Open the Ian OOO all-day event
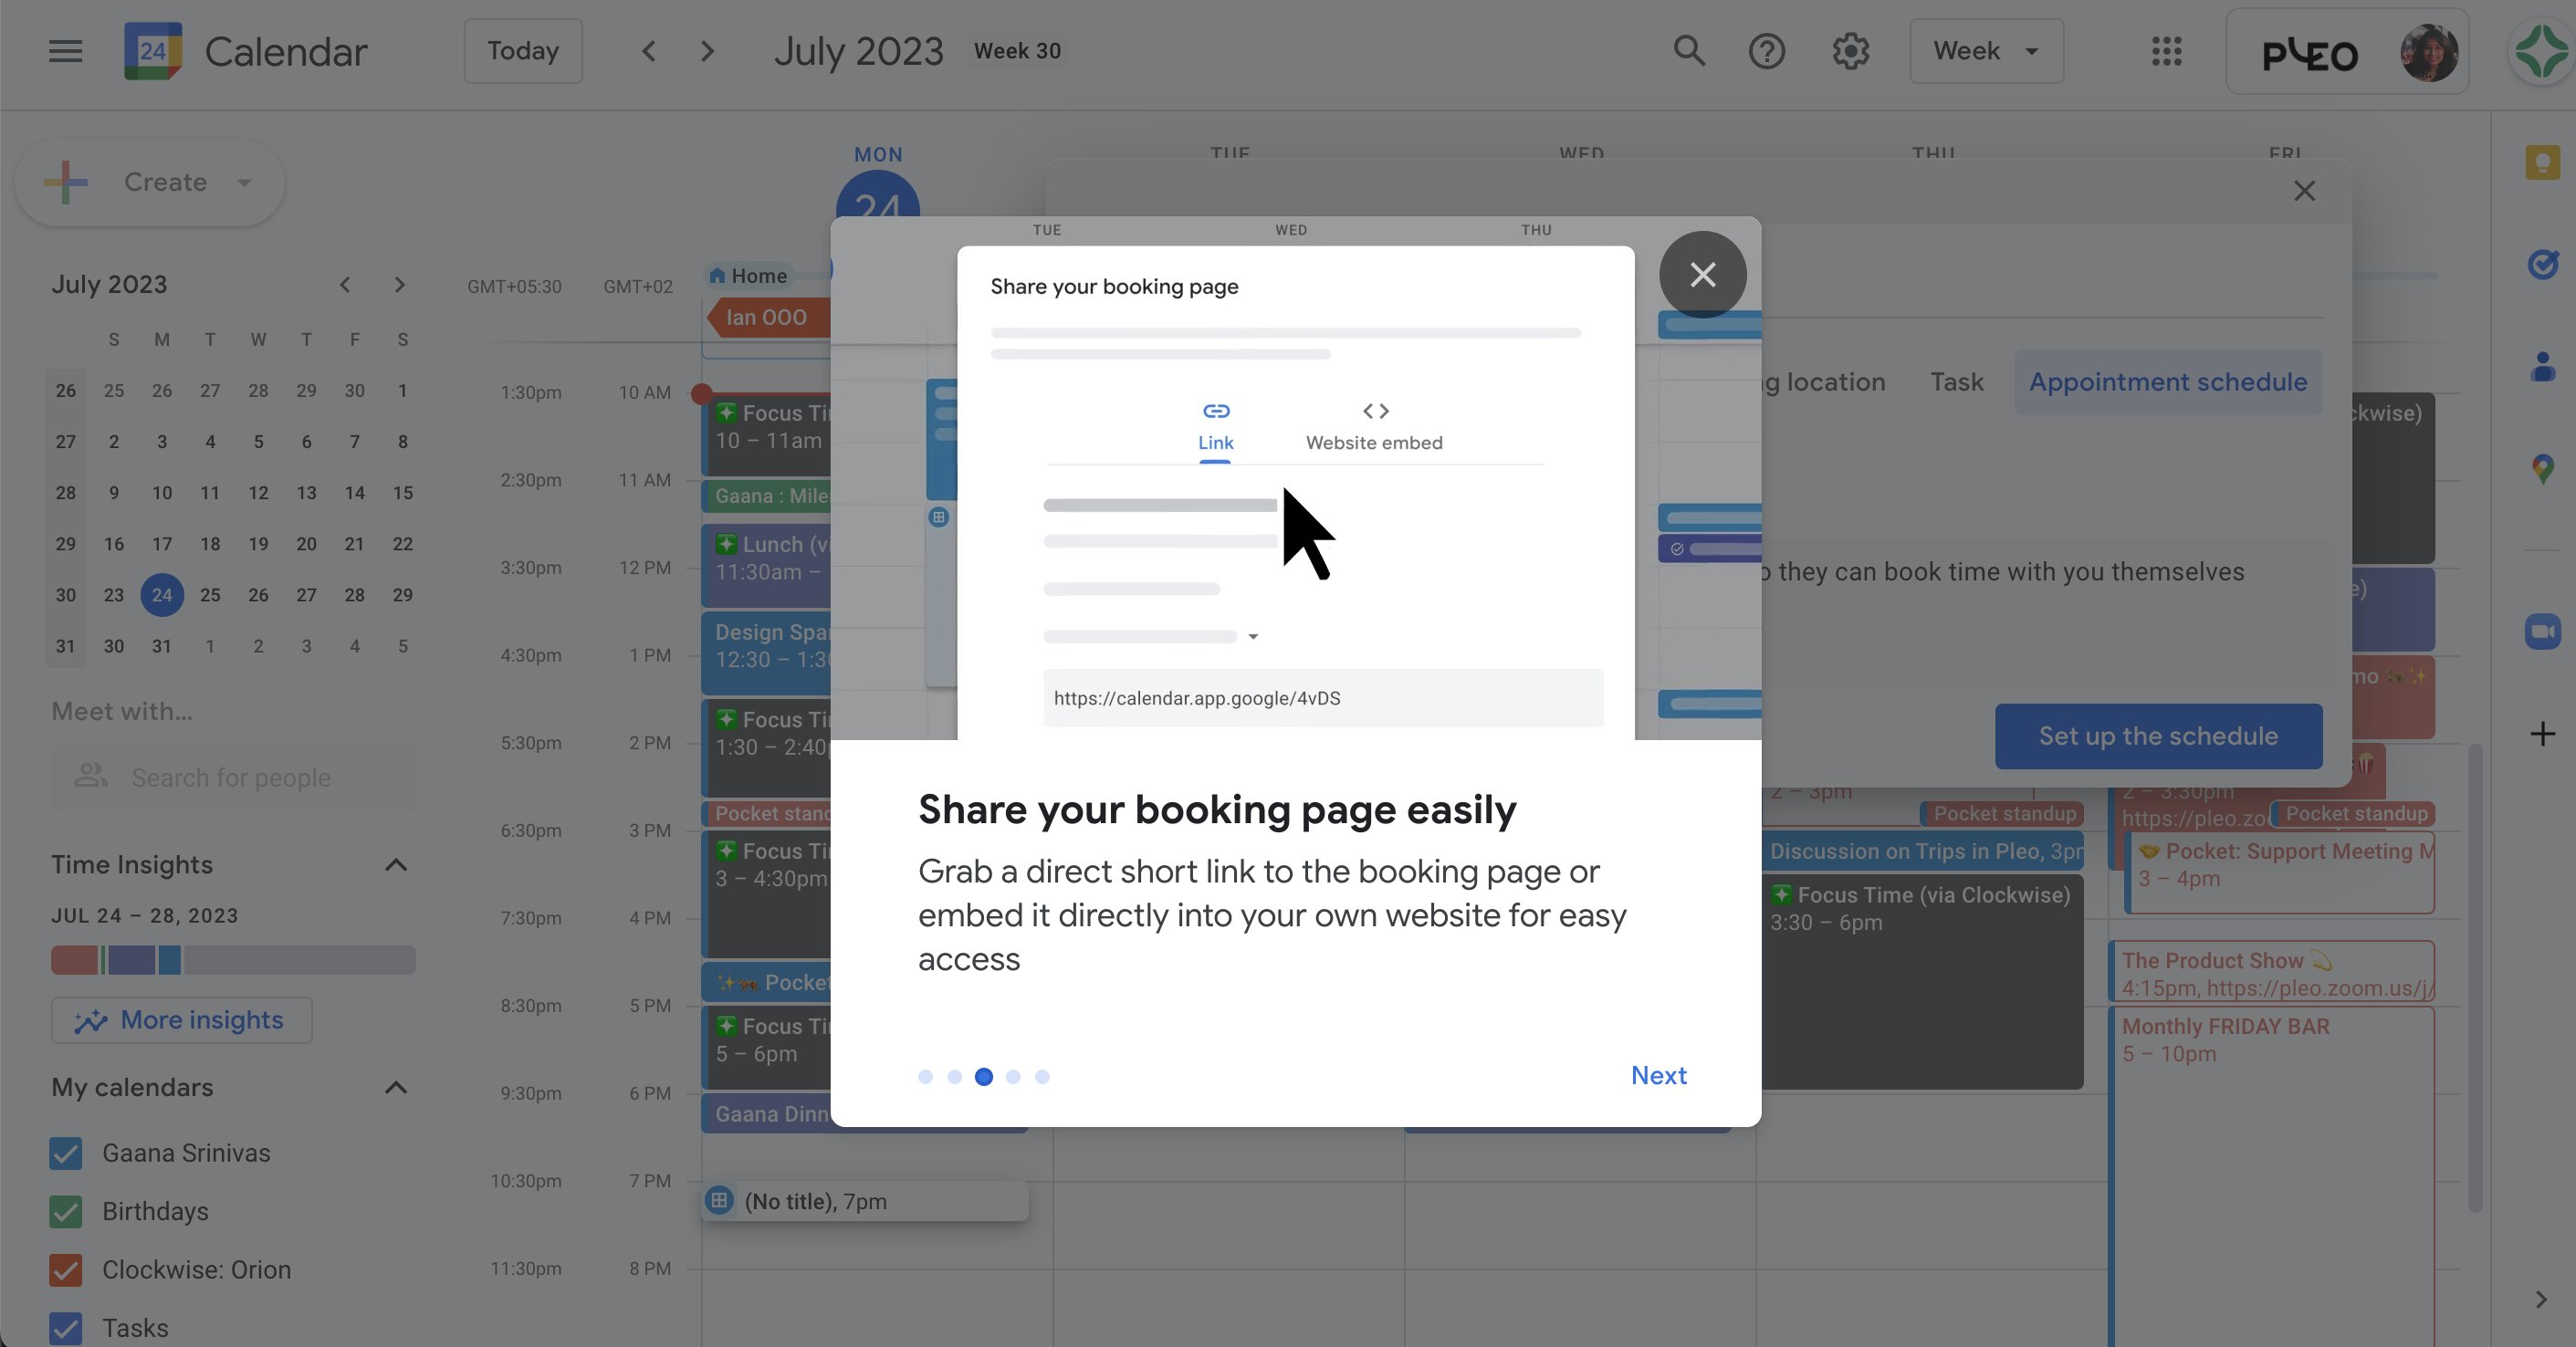The image size is (2576, 1347). 767,318
